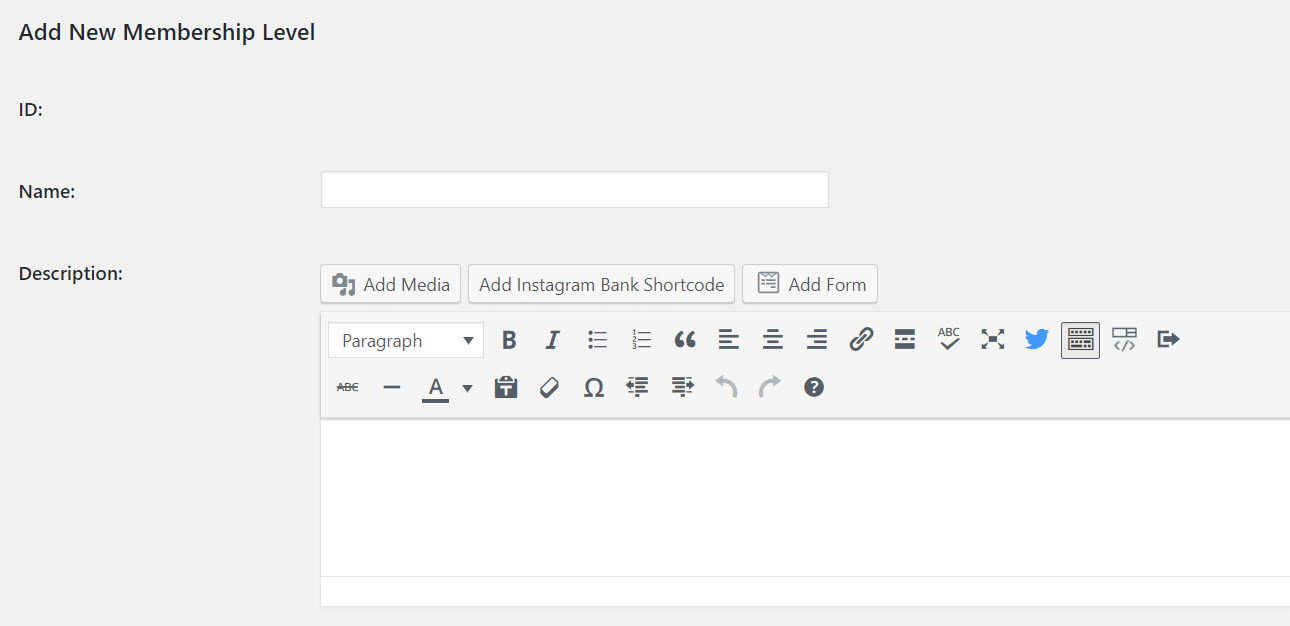This screenshot has height=626, width=1290.
Task: Enable center text alignment
Action: 772,339
